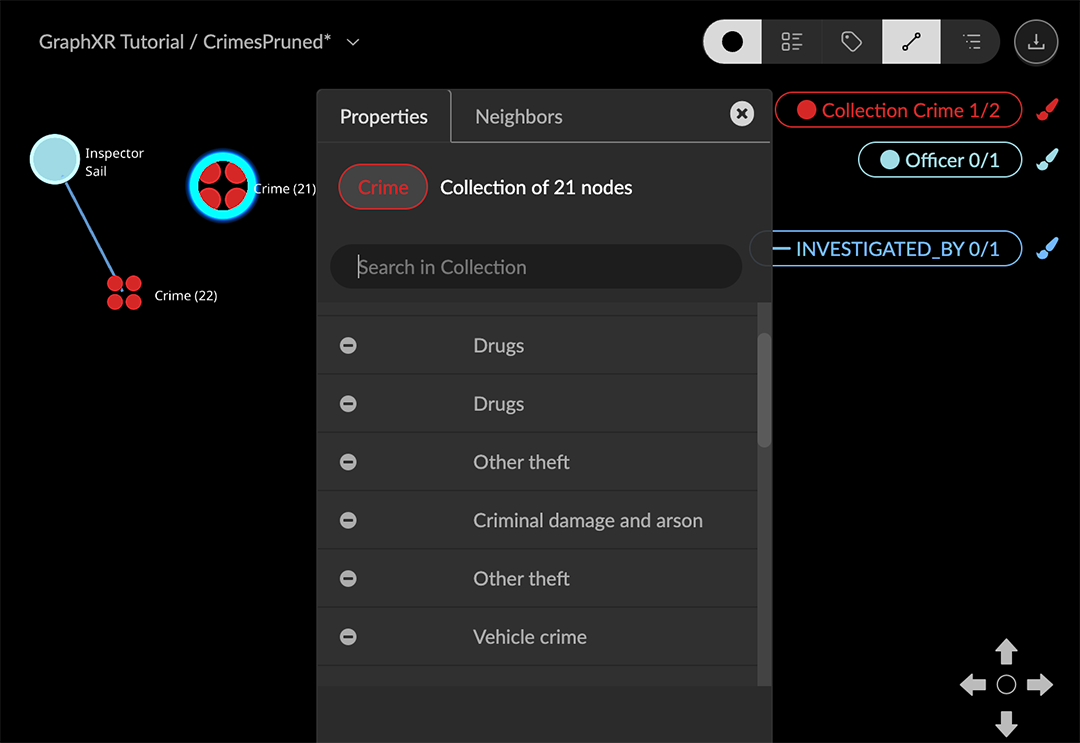Click the paintbrush icon beside Officer tag
1080x743 pixels.
(1047, 160)
